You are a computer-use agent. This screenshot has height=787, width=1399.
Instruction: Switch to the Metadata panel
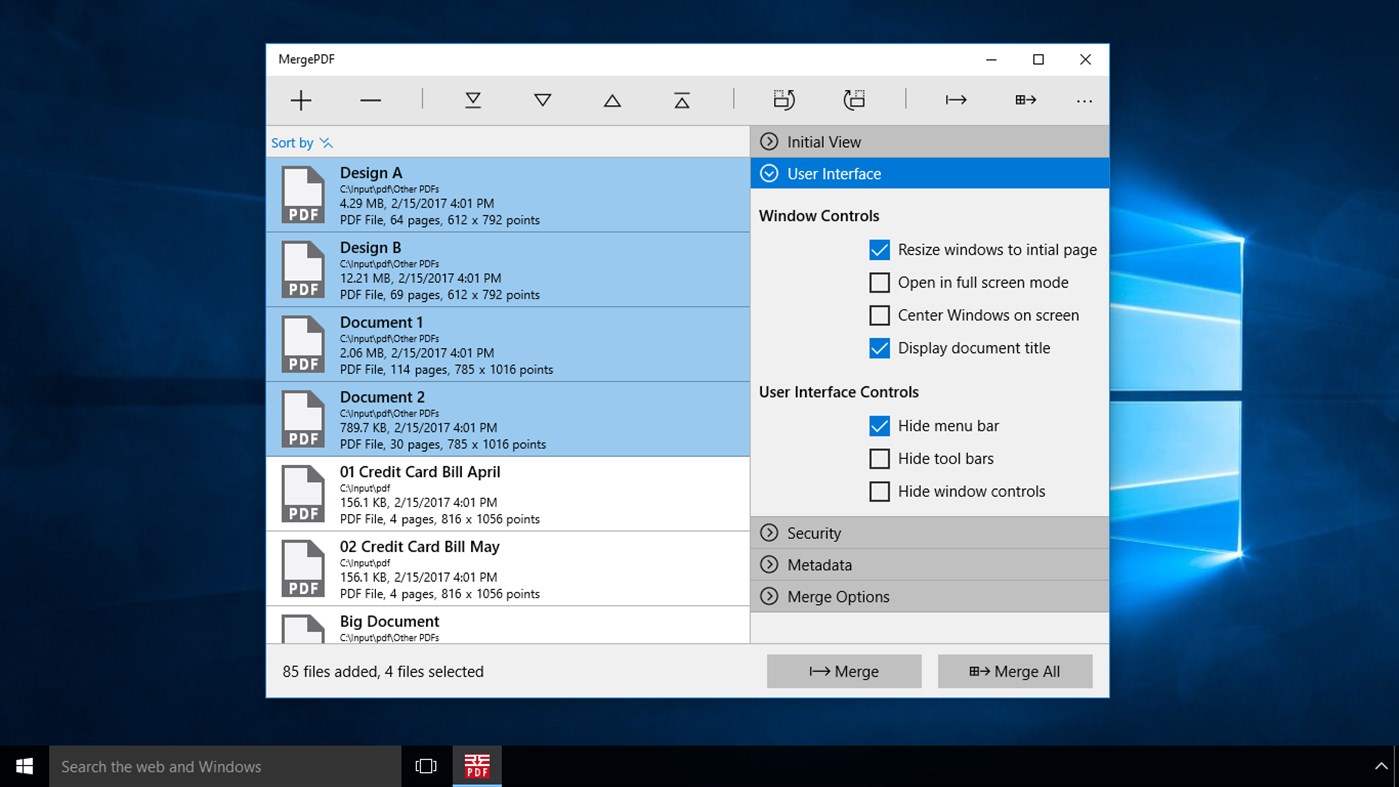[930, 564]
